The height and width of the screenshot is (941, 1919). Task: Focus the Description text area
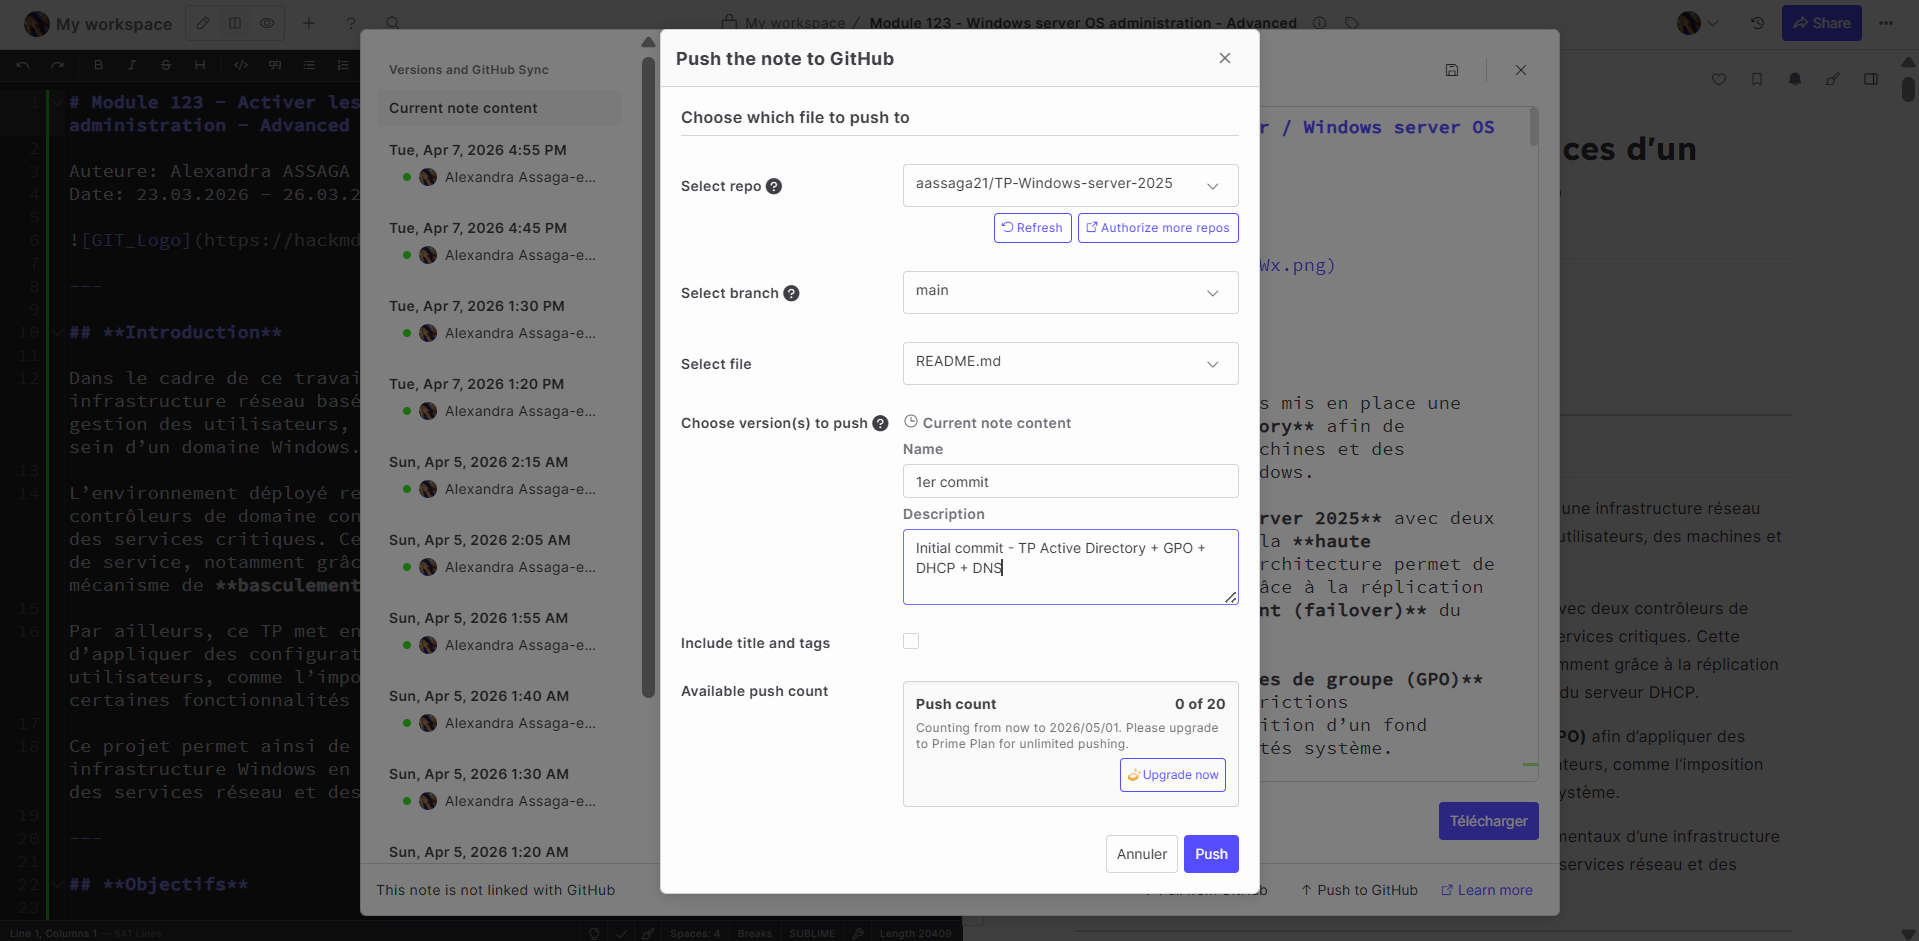click(1070, 567)
